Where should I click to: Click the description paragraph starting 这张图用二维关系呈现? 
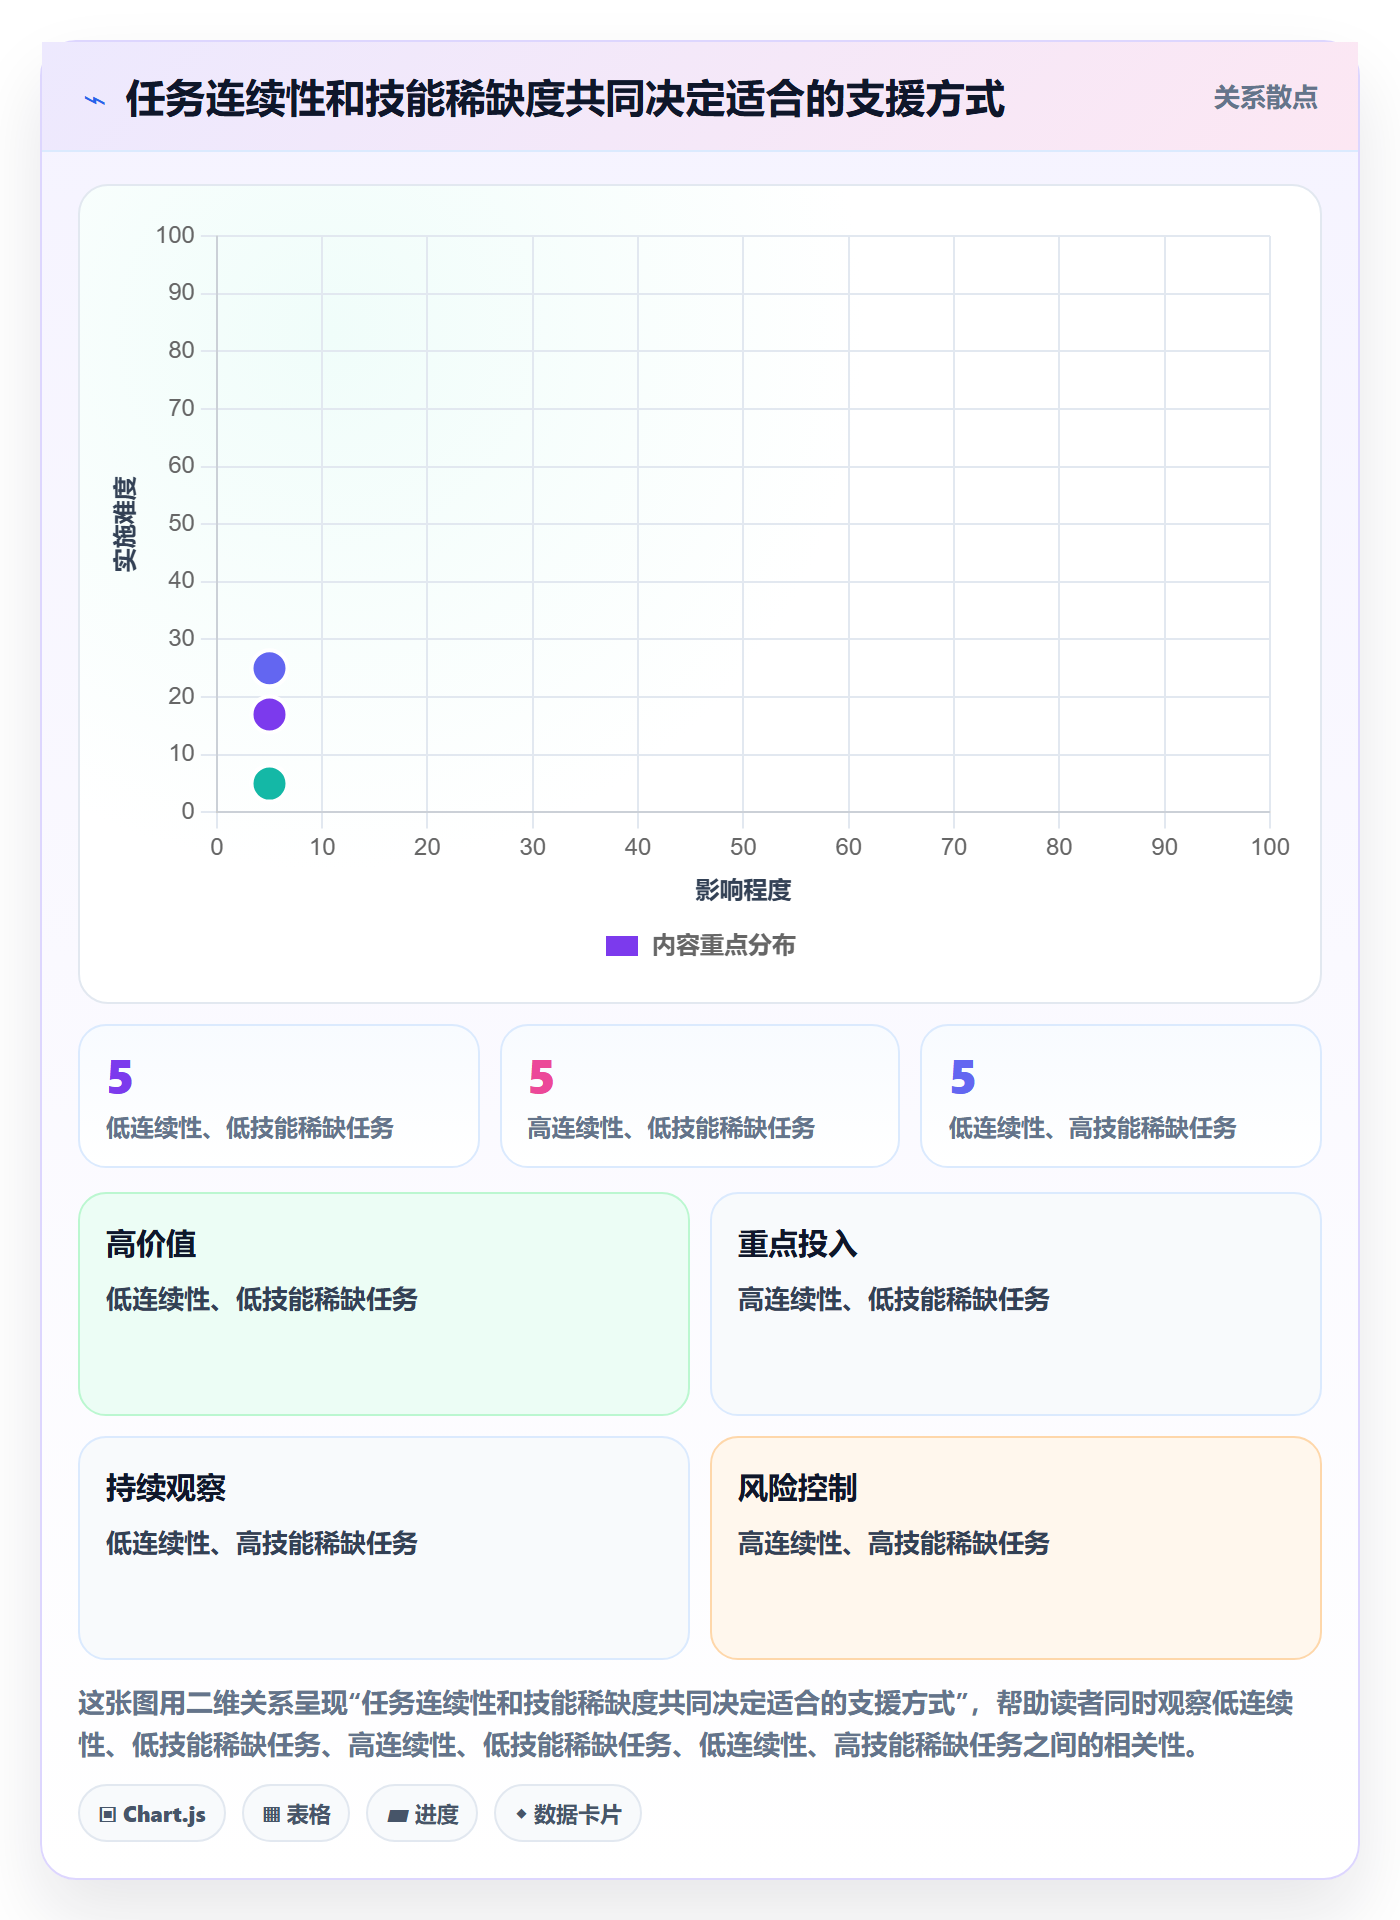(686, 1724)
